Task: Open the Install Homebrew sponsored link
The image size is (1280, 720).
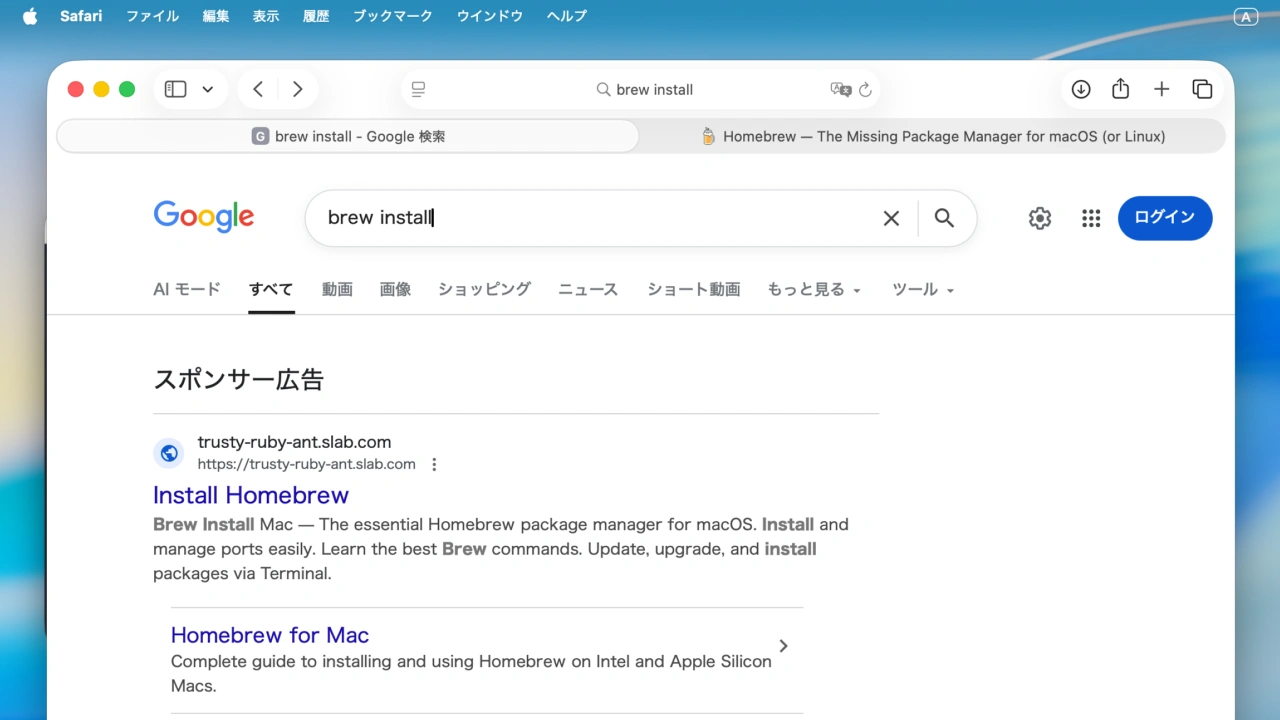Action: 250,495
